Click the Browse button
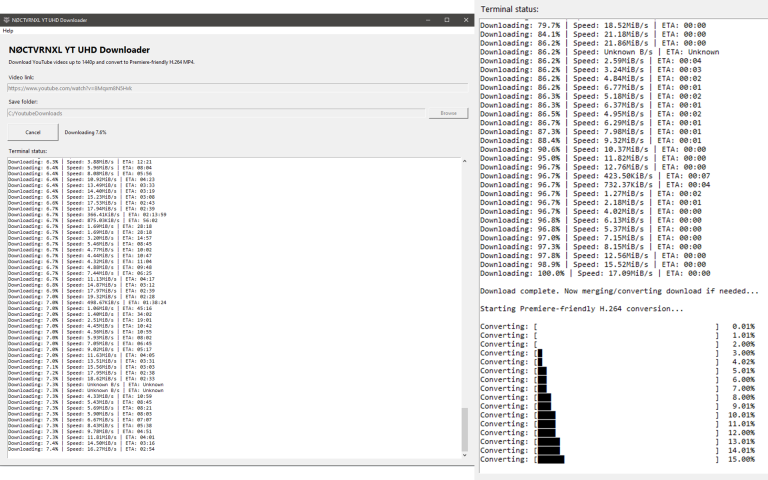This screenshot has width=768, height=480. 448,113
